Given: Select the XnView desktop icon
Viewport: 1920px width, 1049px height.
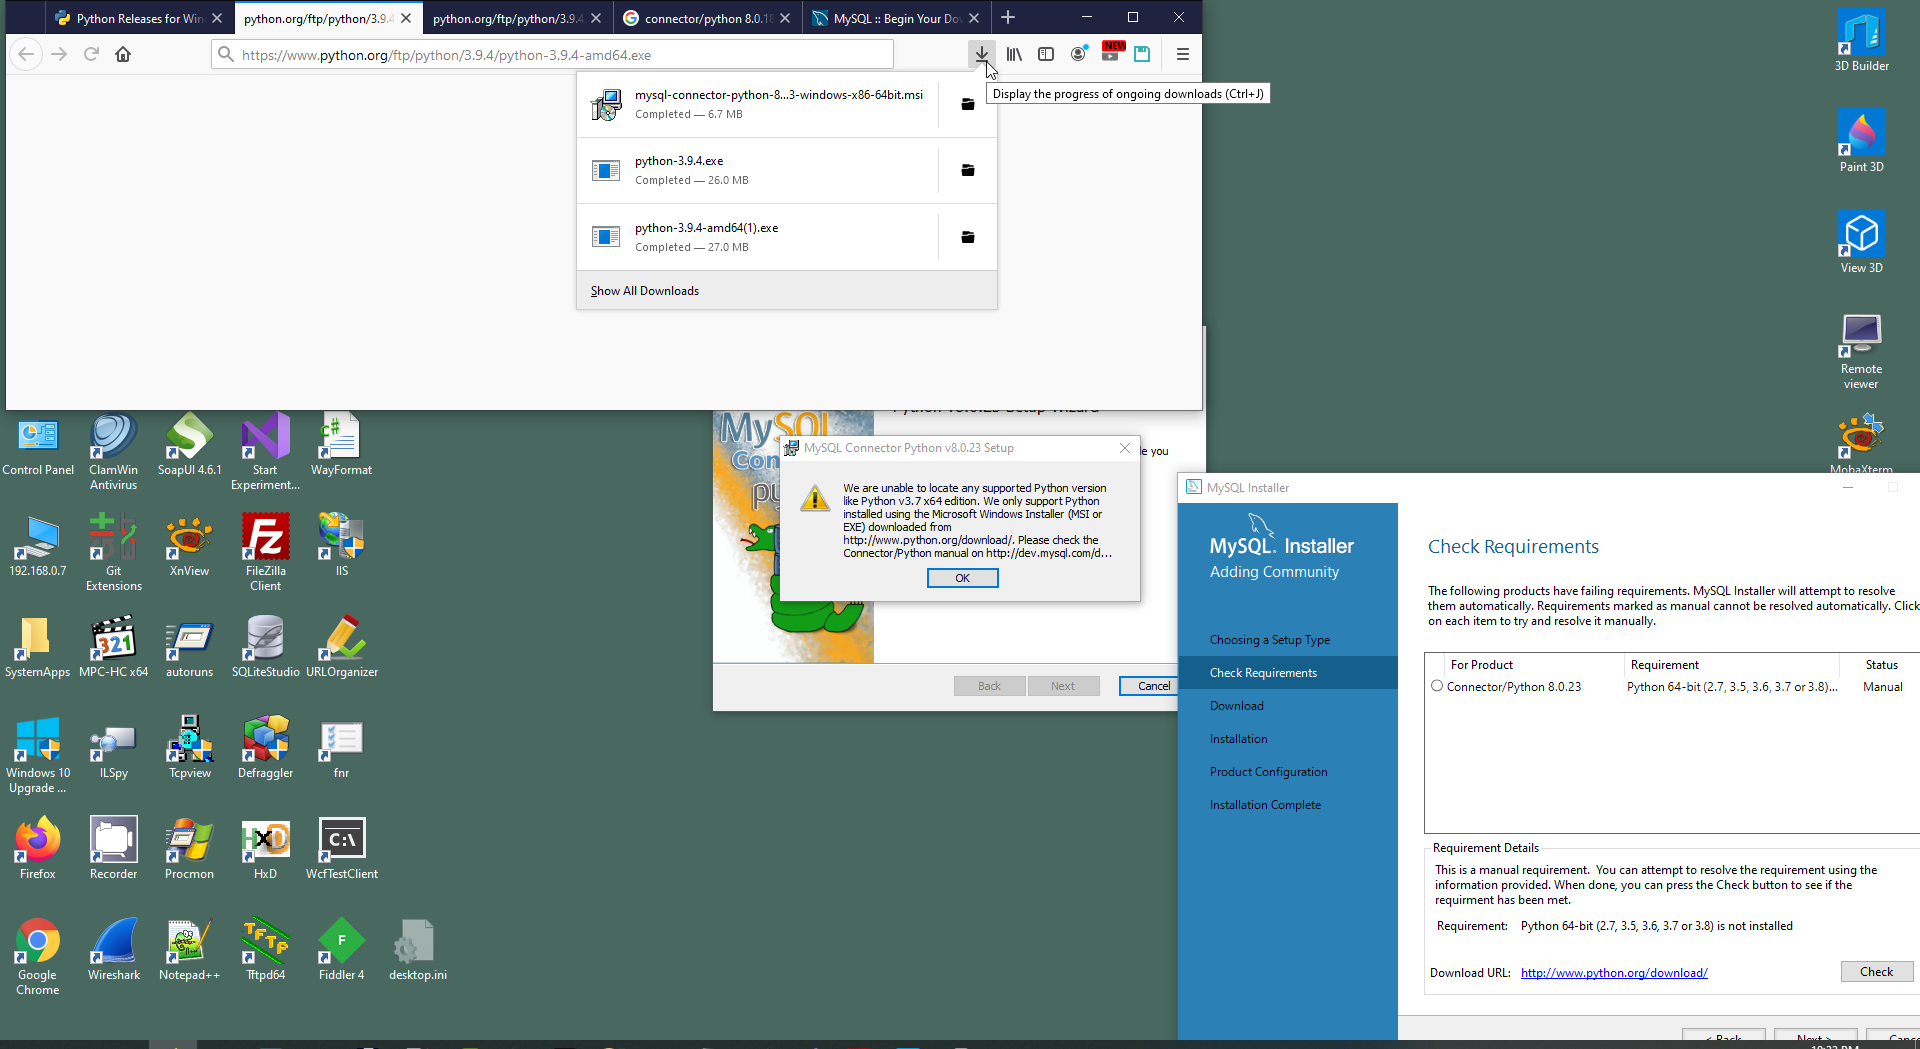Looking at the screenshot, I should click(189, 546).
